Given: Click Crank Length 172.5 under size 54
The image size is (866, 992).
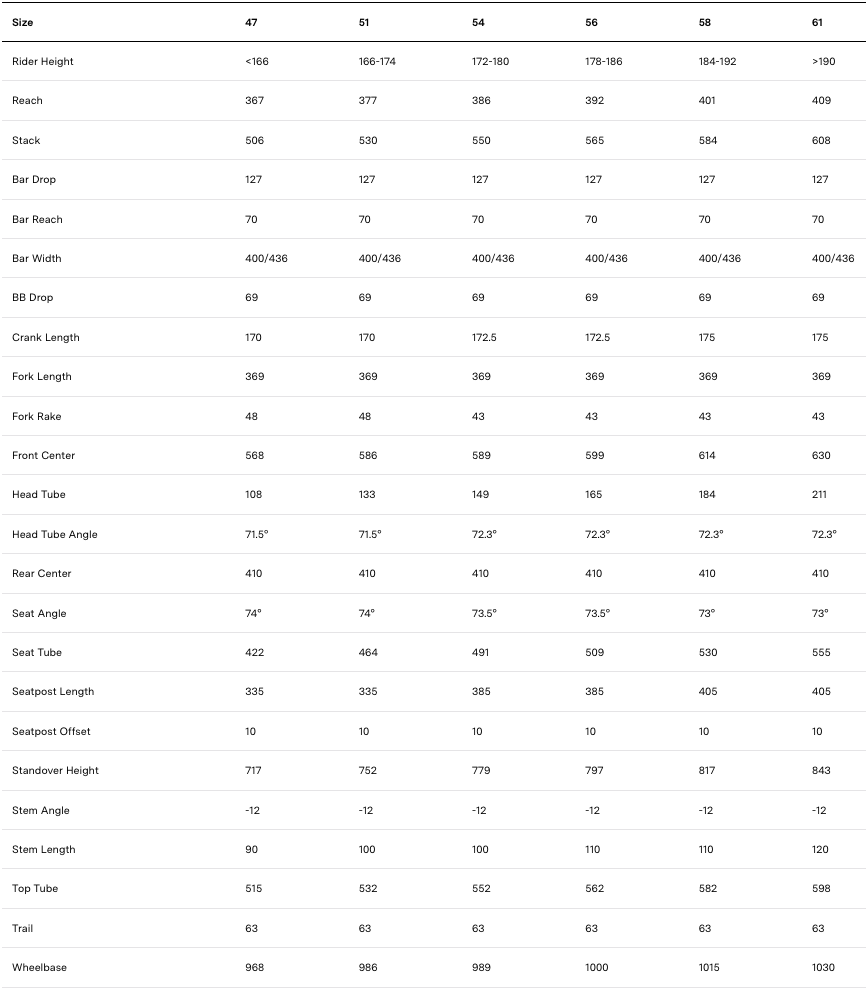Looking at the screenshot, I should click(484, 337).
